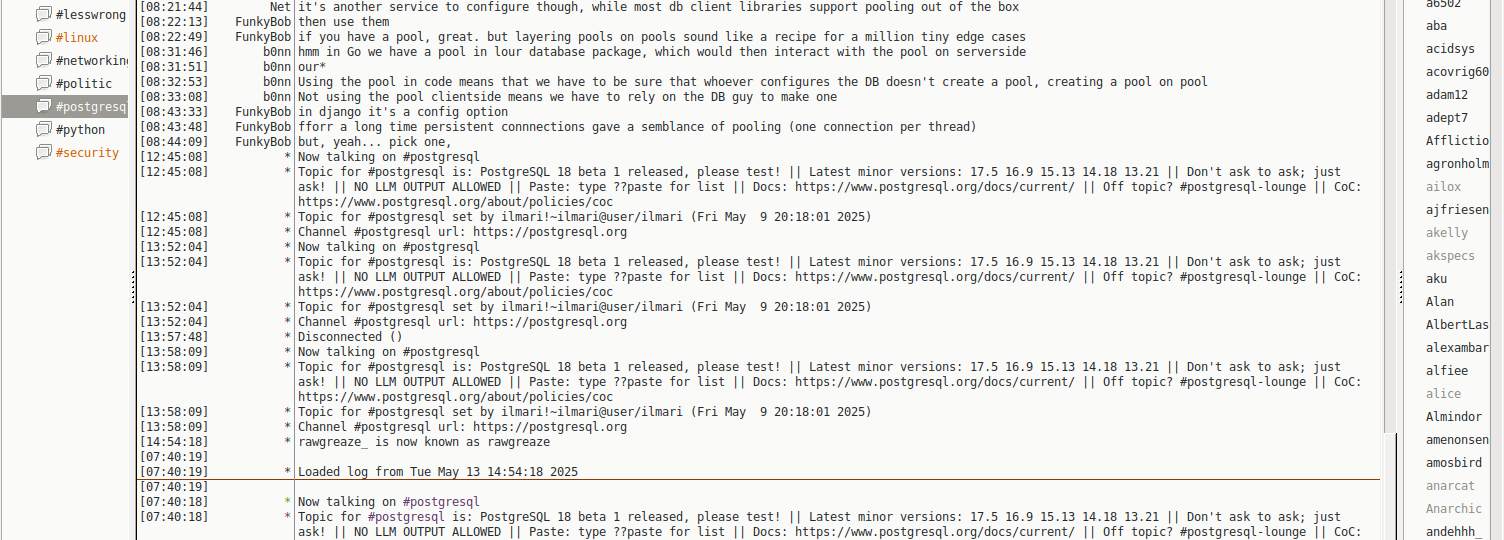Open the postgresql.org channel URL at 13:58:09
Screen dimensions: 1504x540
pyautogui.click(x=550, y=427)
